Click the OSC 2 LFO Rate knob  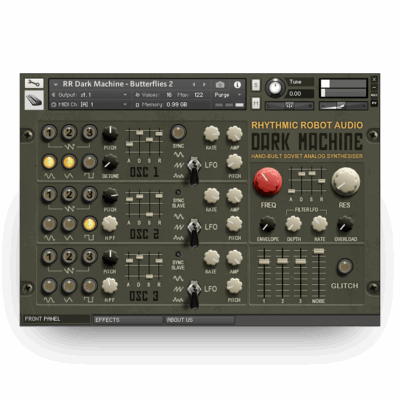point(211,196)
